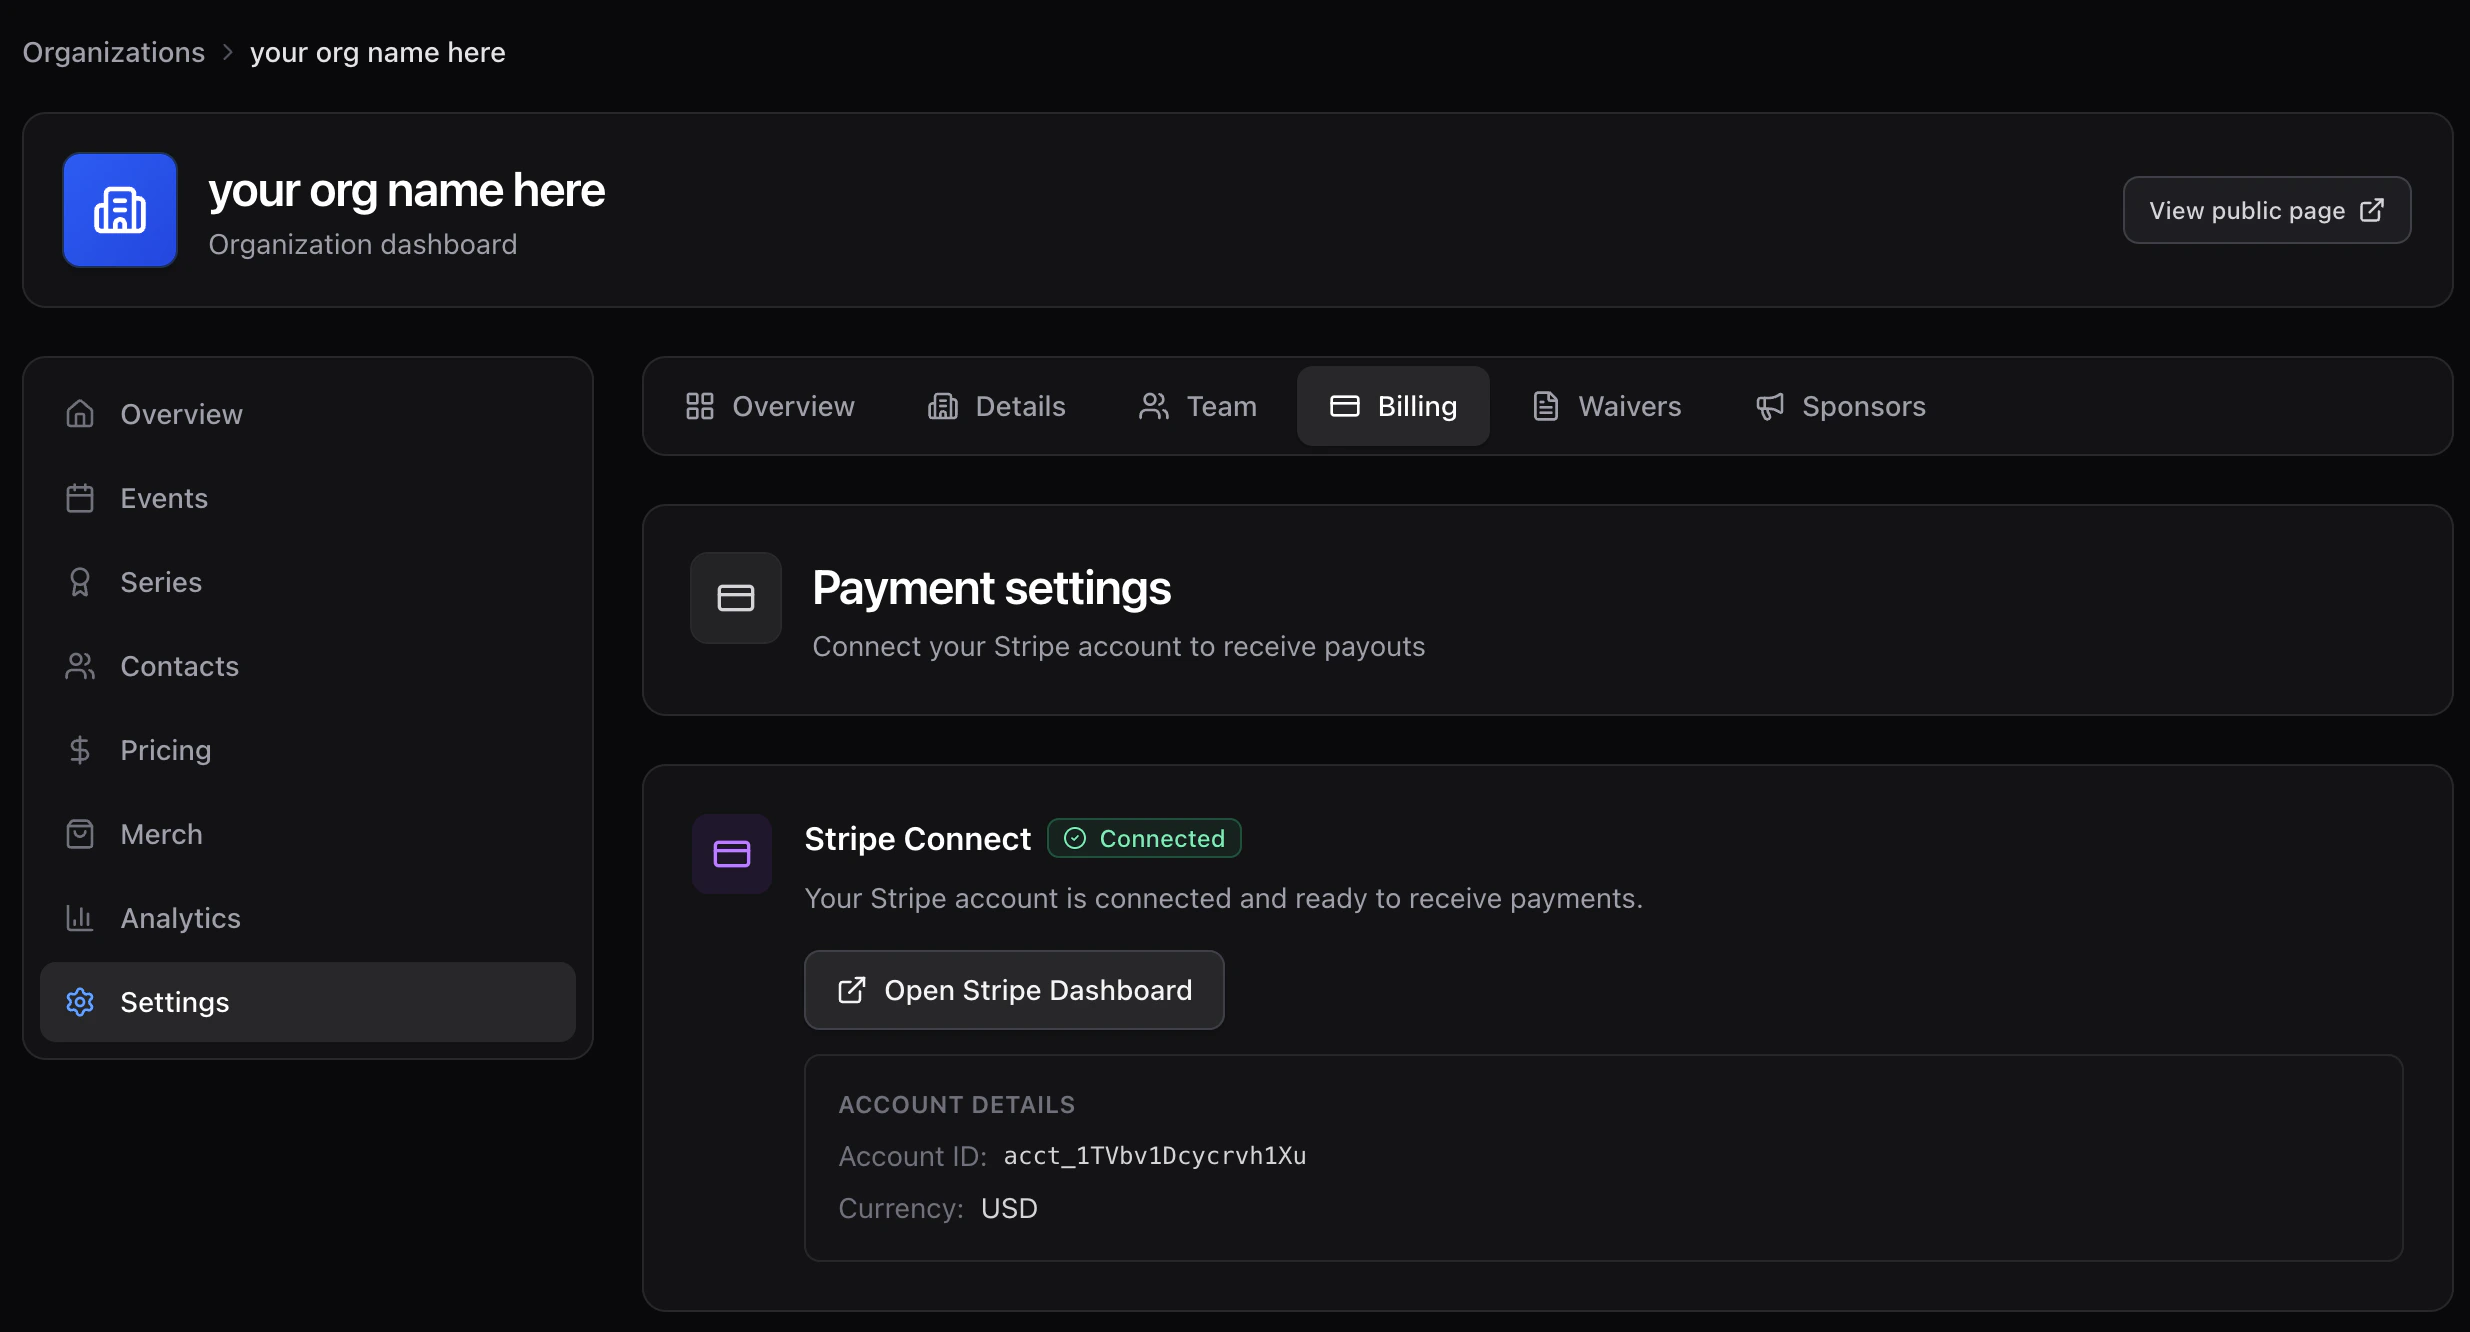Click the ACCOUNT DETAILS heading
This screenshot has height=1332, width=2470.
(957, 1104)
